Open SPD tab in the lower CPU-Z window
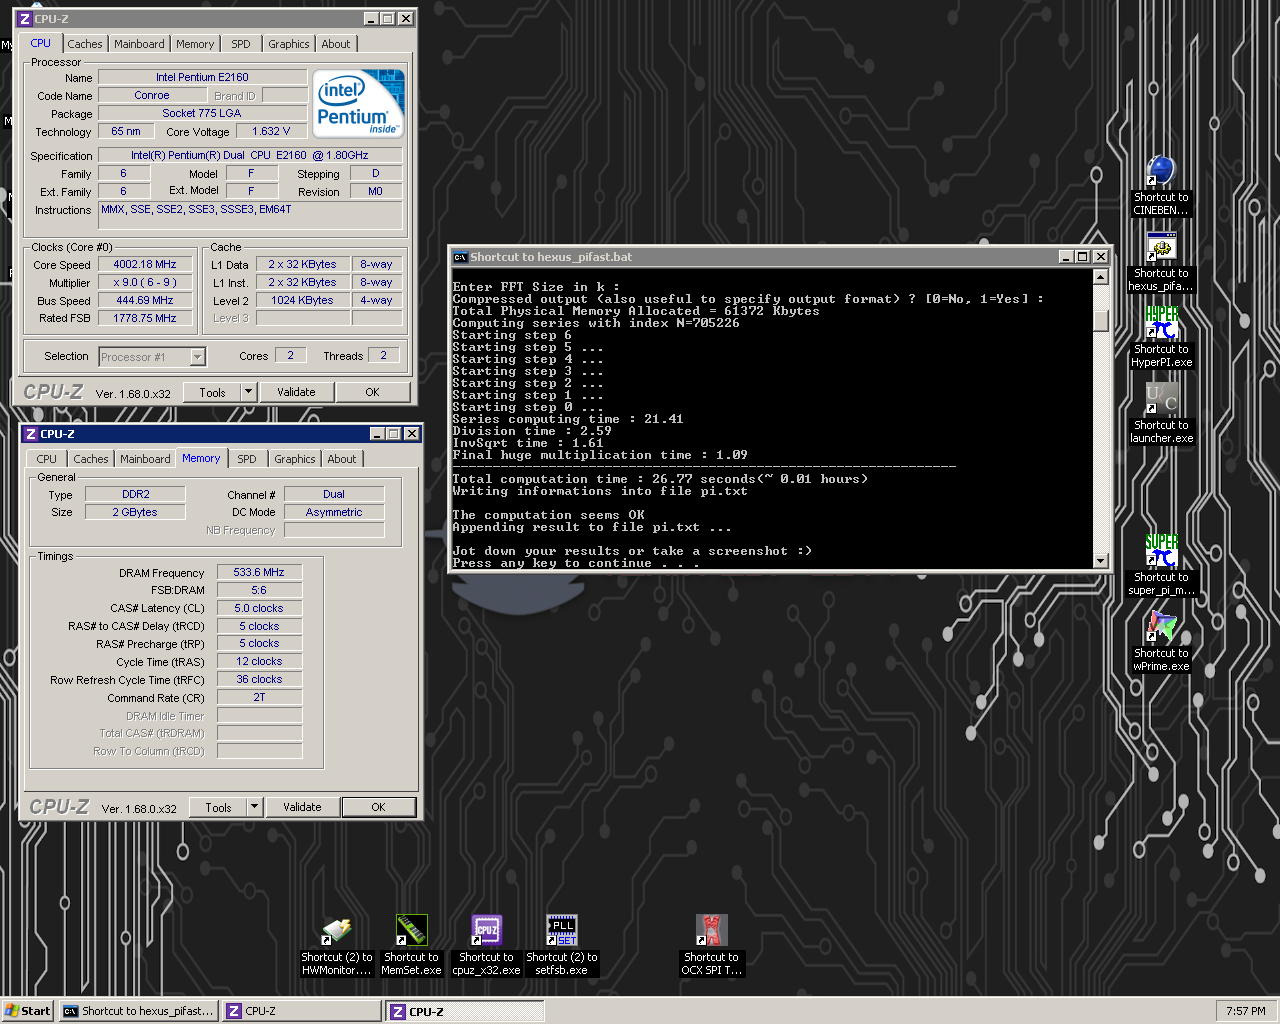Image resolution: width=1280 pixels, height=1024 pixels. coord(247,459)
